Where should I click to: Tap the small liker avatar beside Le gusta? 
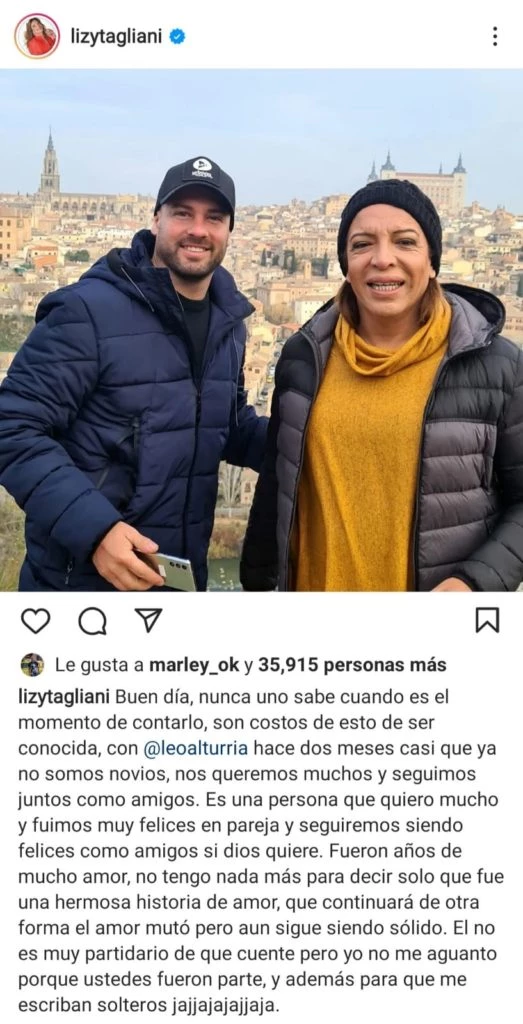pos(32,665)
